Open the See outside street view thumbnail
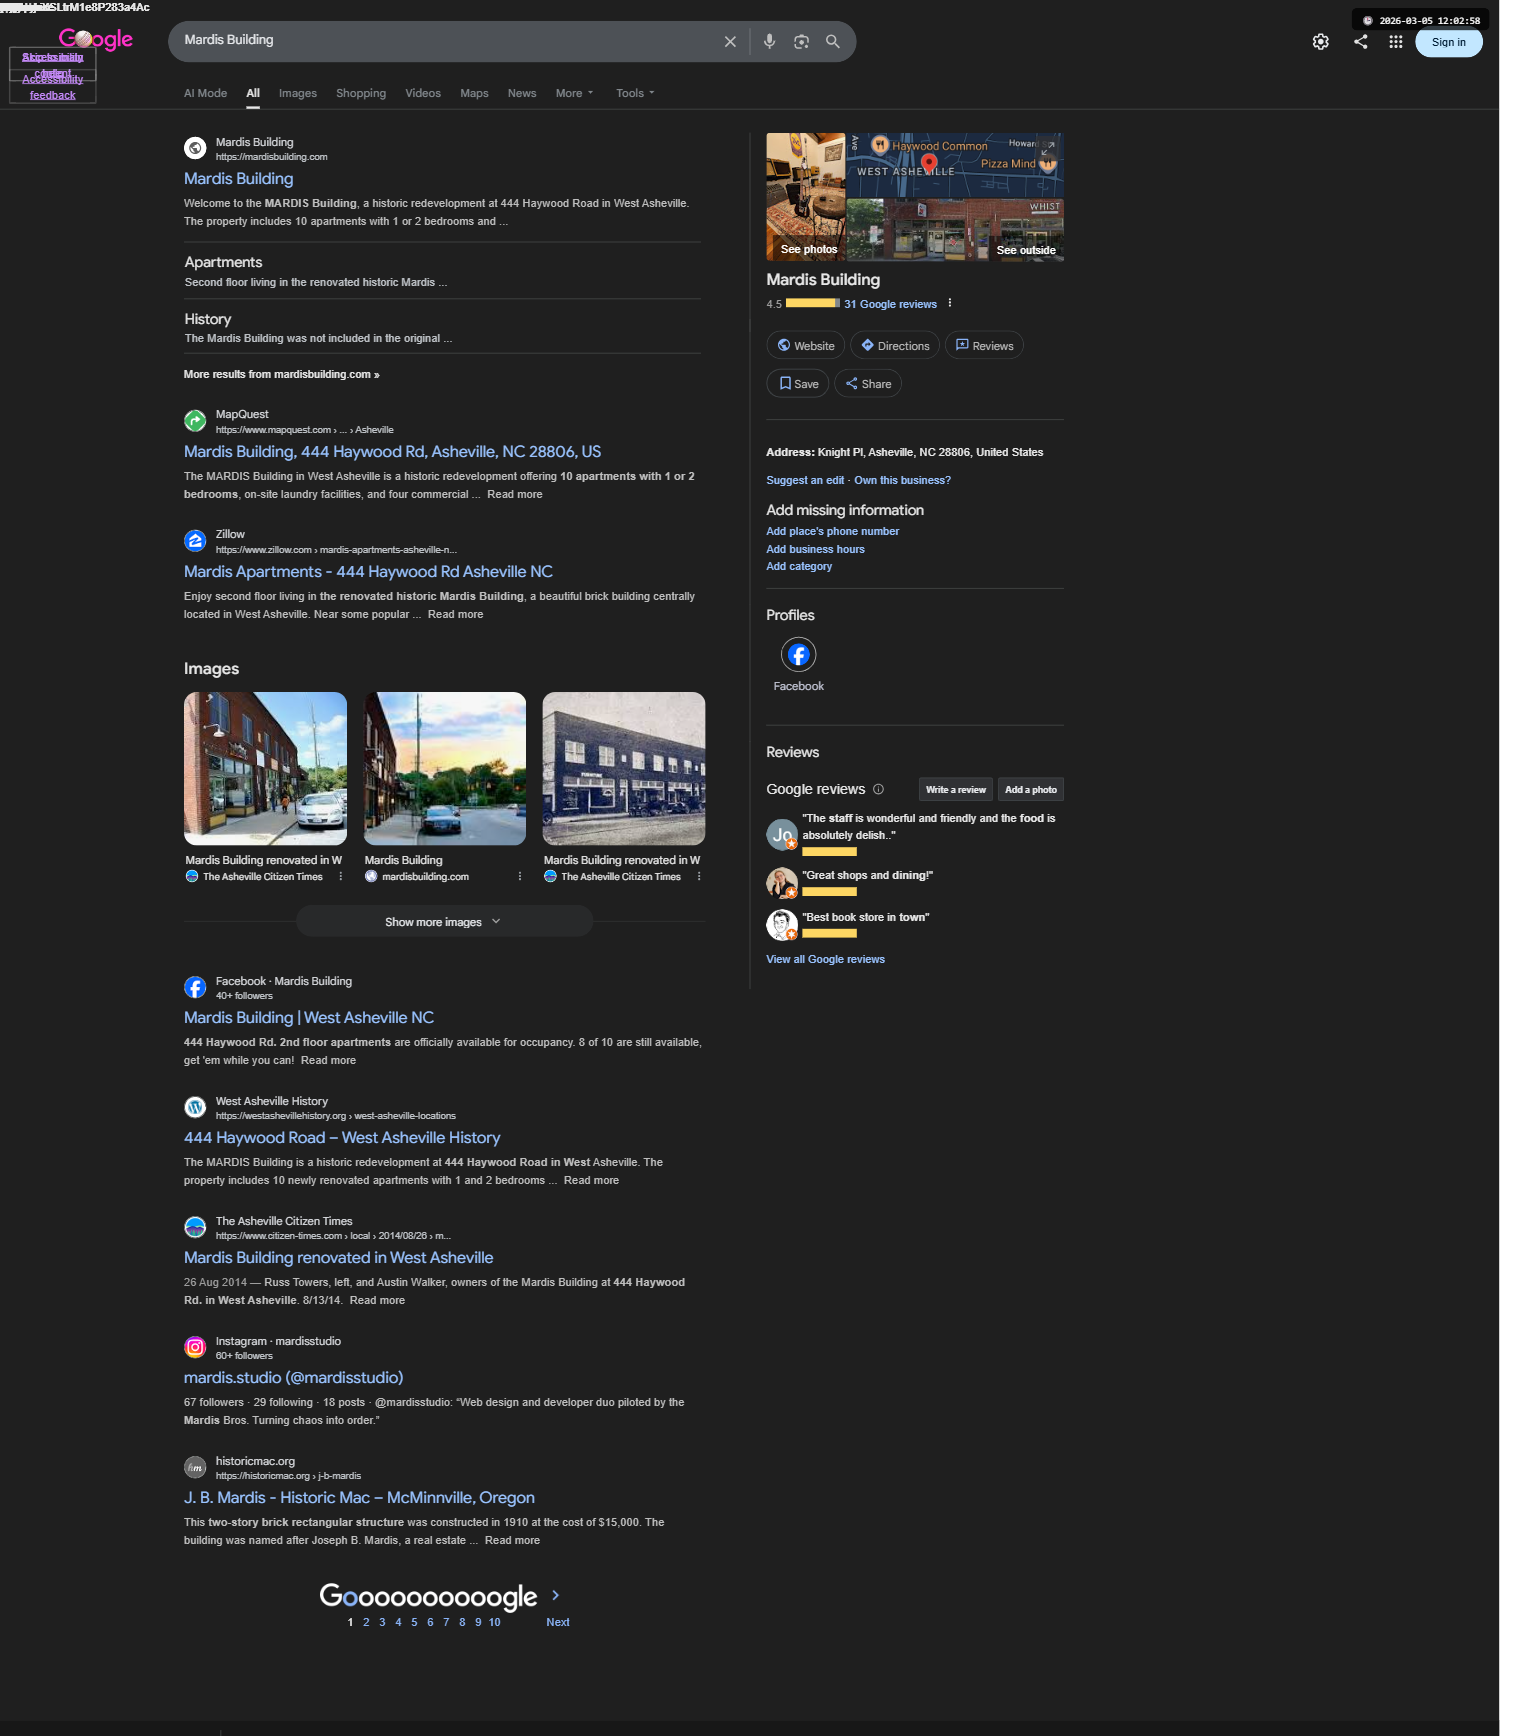The width and height of the screenshot is (1517, 1736). (955, 230)
